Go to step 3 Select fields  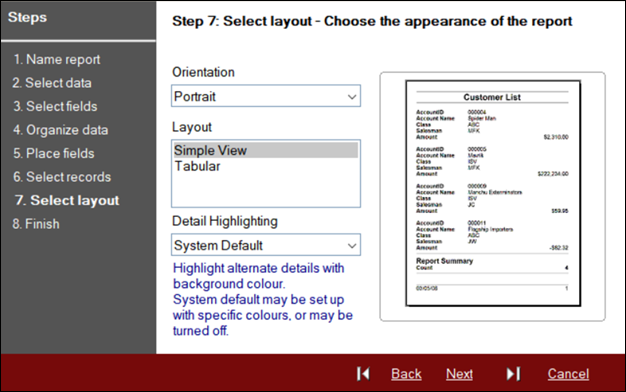[55, 107]
